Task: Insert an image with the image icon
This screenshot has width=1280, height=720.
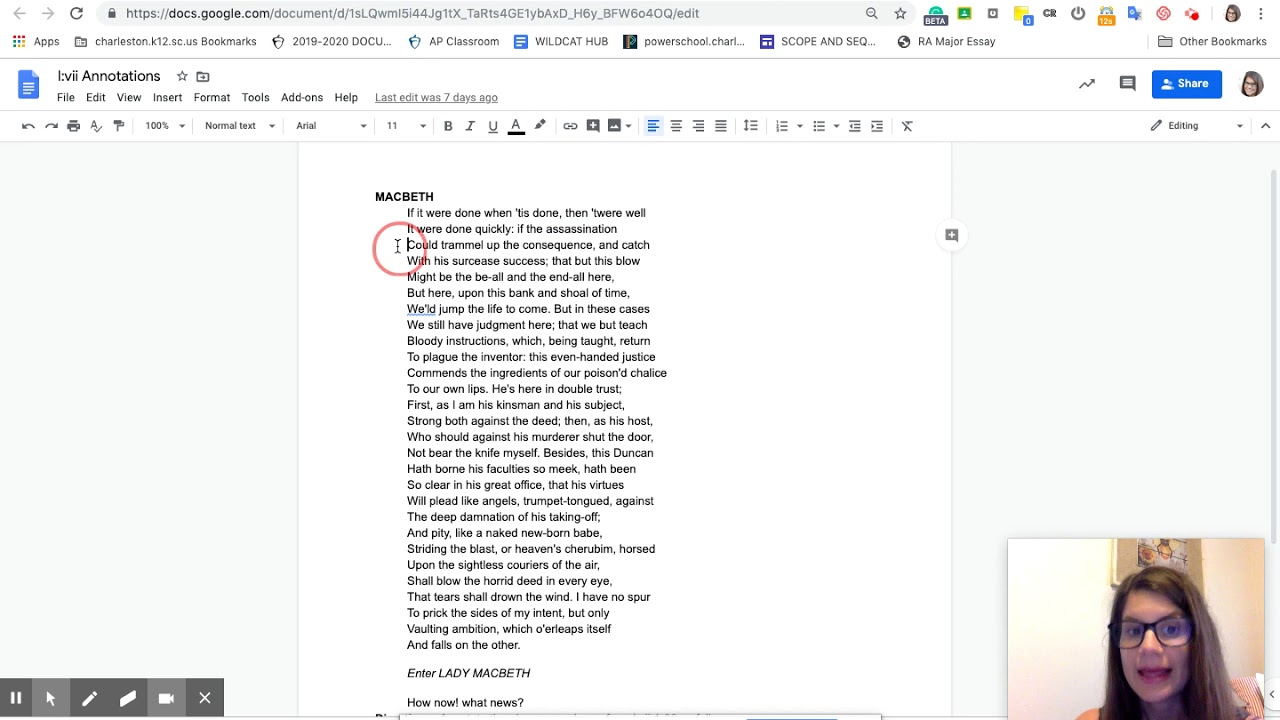Action: click(x=614, y=126)
